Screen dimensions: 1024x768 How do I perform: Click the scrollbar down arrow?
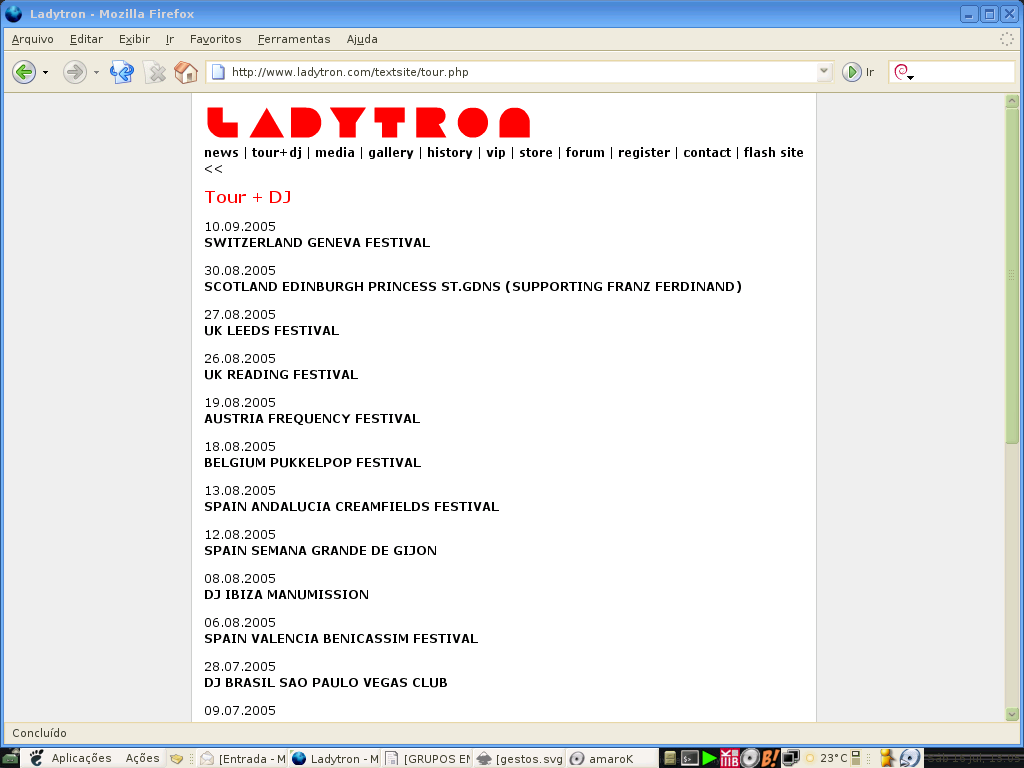pyautogui.click(x=1012, y=714)
